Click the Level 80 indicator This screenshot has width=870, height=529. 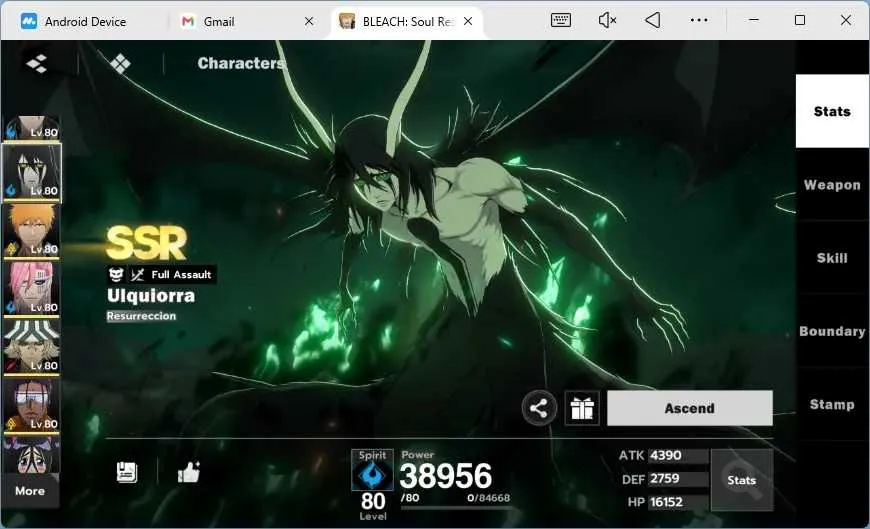tap(373, 506)
